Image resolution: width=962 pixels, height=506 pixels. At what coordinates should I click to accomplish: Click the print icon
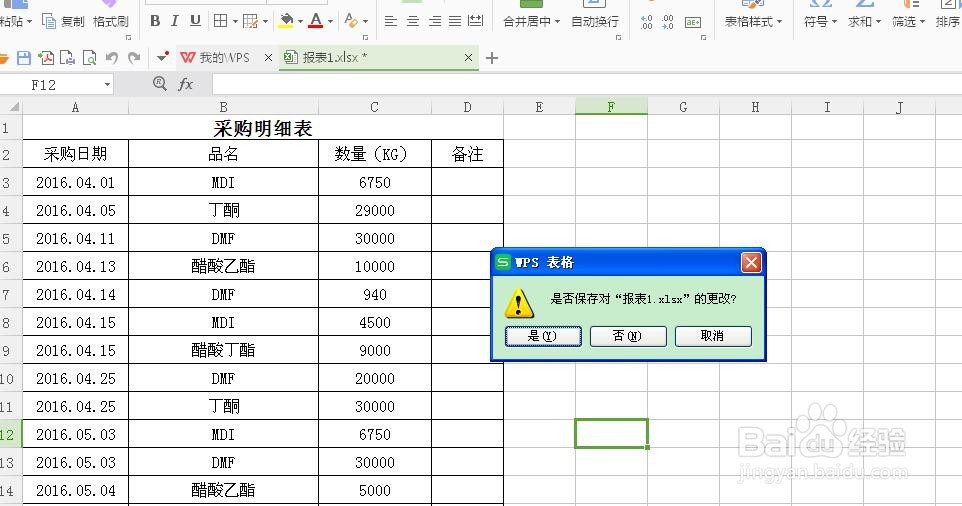pos(67,58)
